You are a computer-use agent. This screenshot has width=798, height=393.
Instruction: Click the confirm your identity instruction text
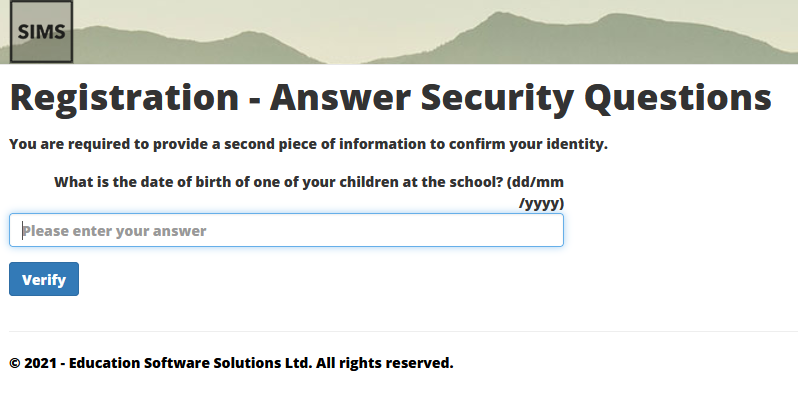(x=308, y=144)
